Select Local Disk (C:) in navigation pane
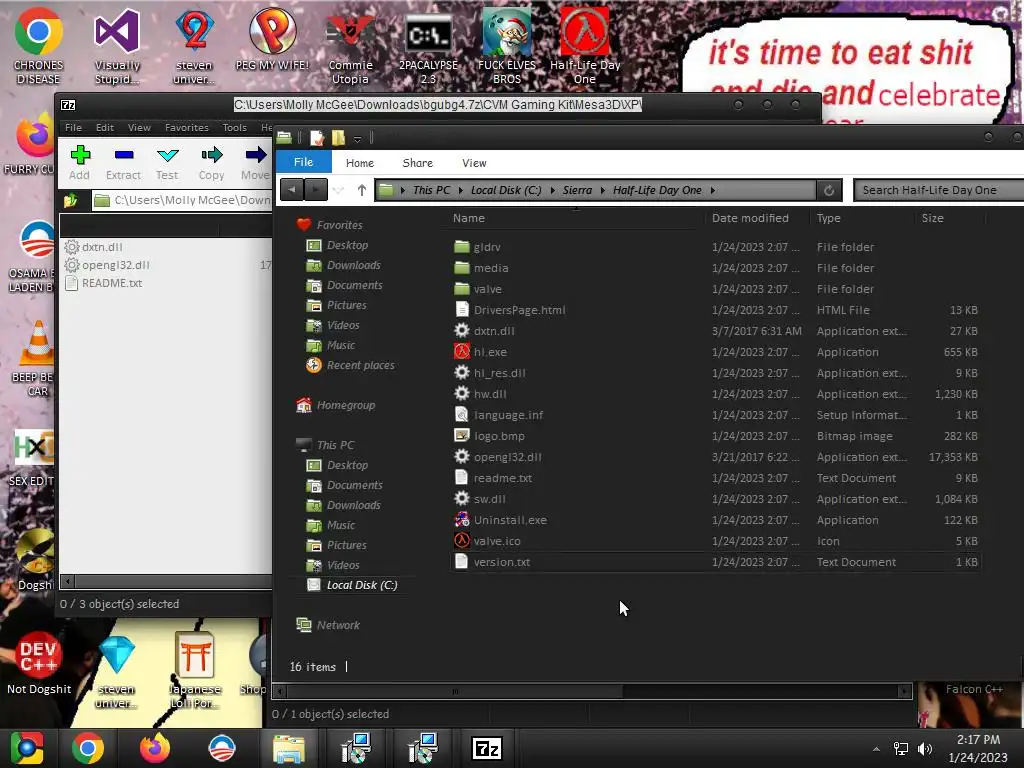This screenshot has width=1024, height=768. (362, 585)
